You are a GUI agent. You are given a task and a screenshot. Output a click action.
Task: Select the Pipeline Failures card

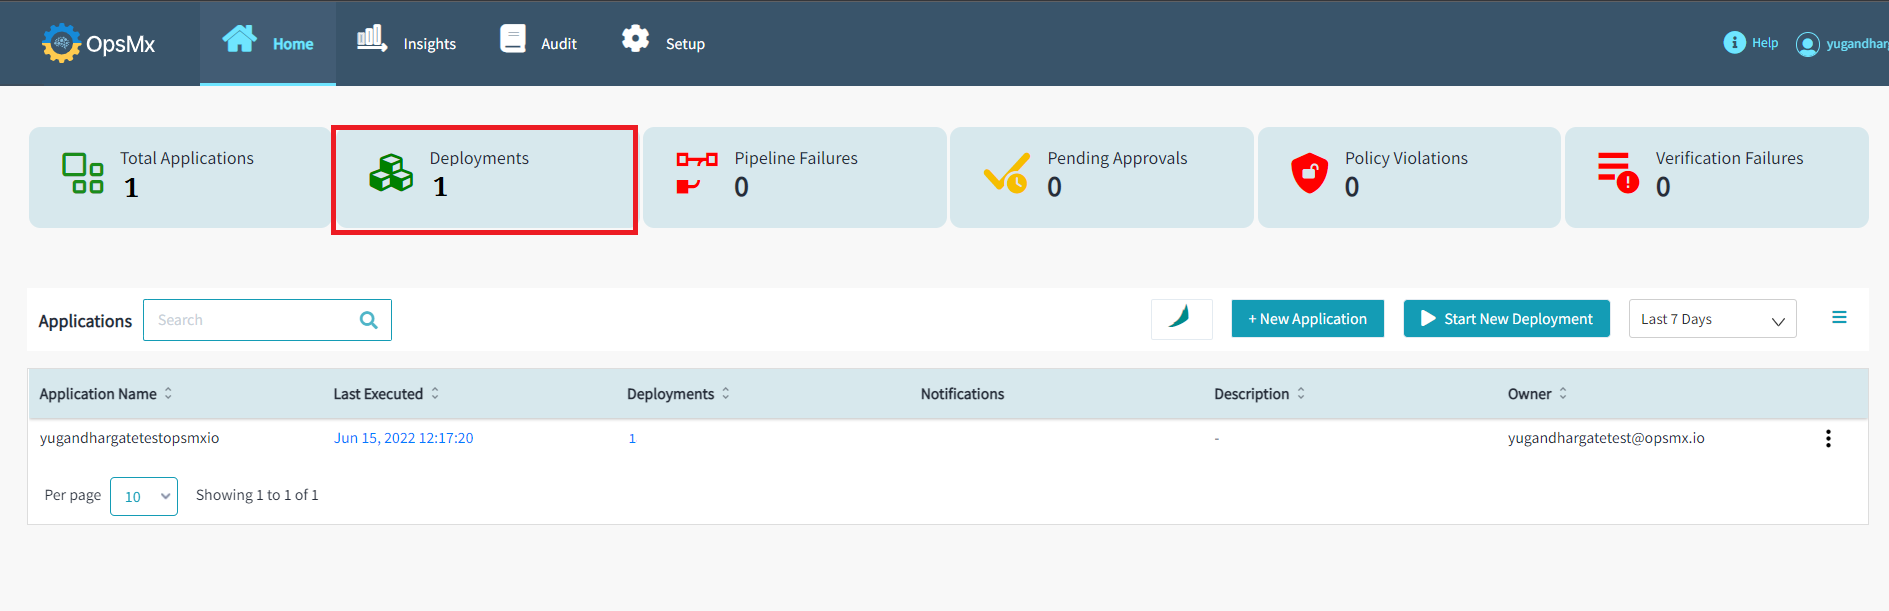coord(794,177)
